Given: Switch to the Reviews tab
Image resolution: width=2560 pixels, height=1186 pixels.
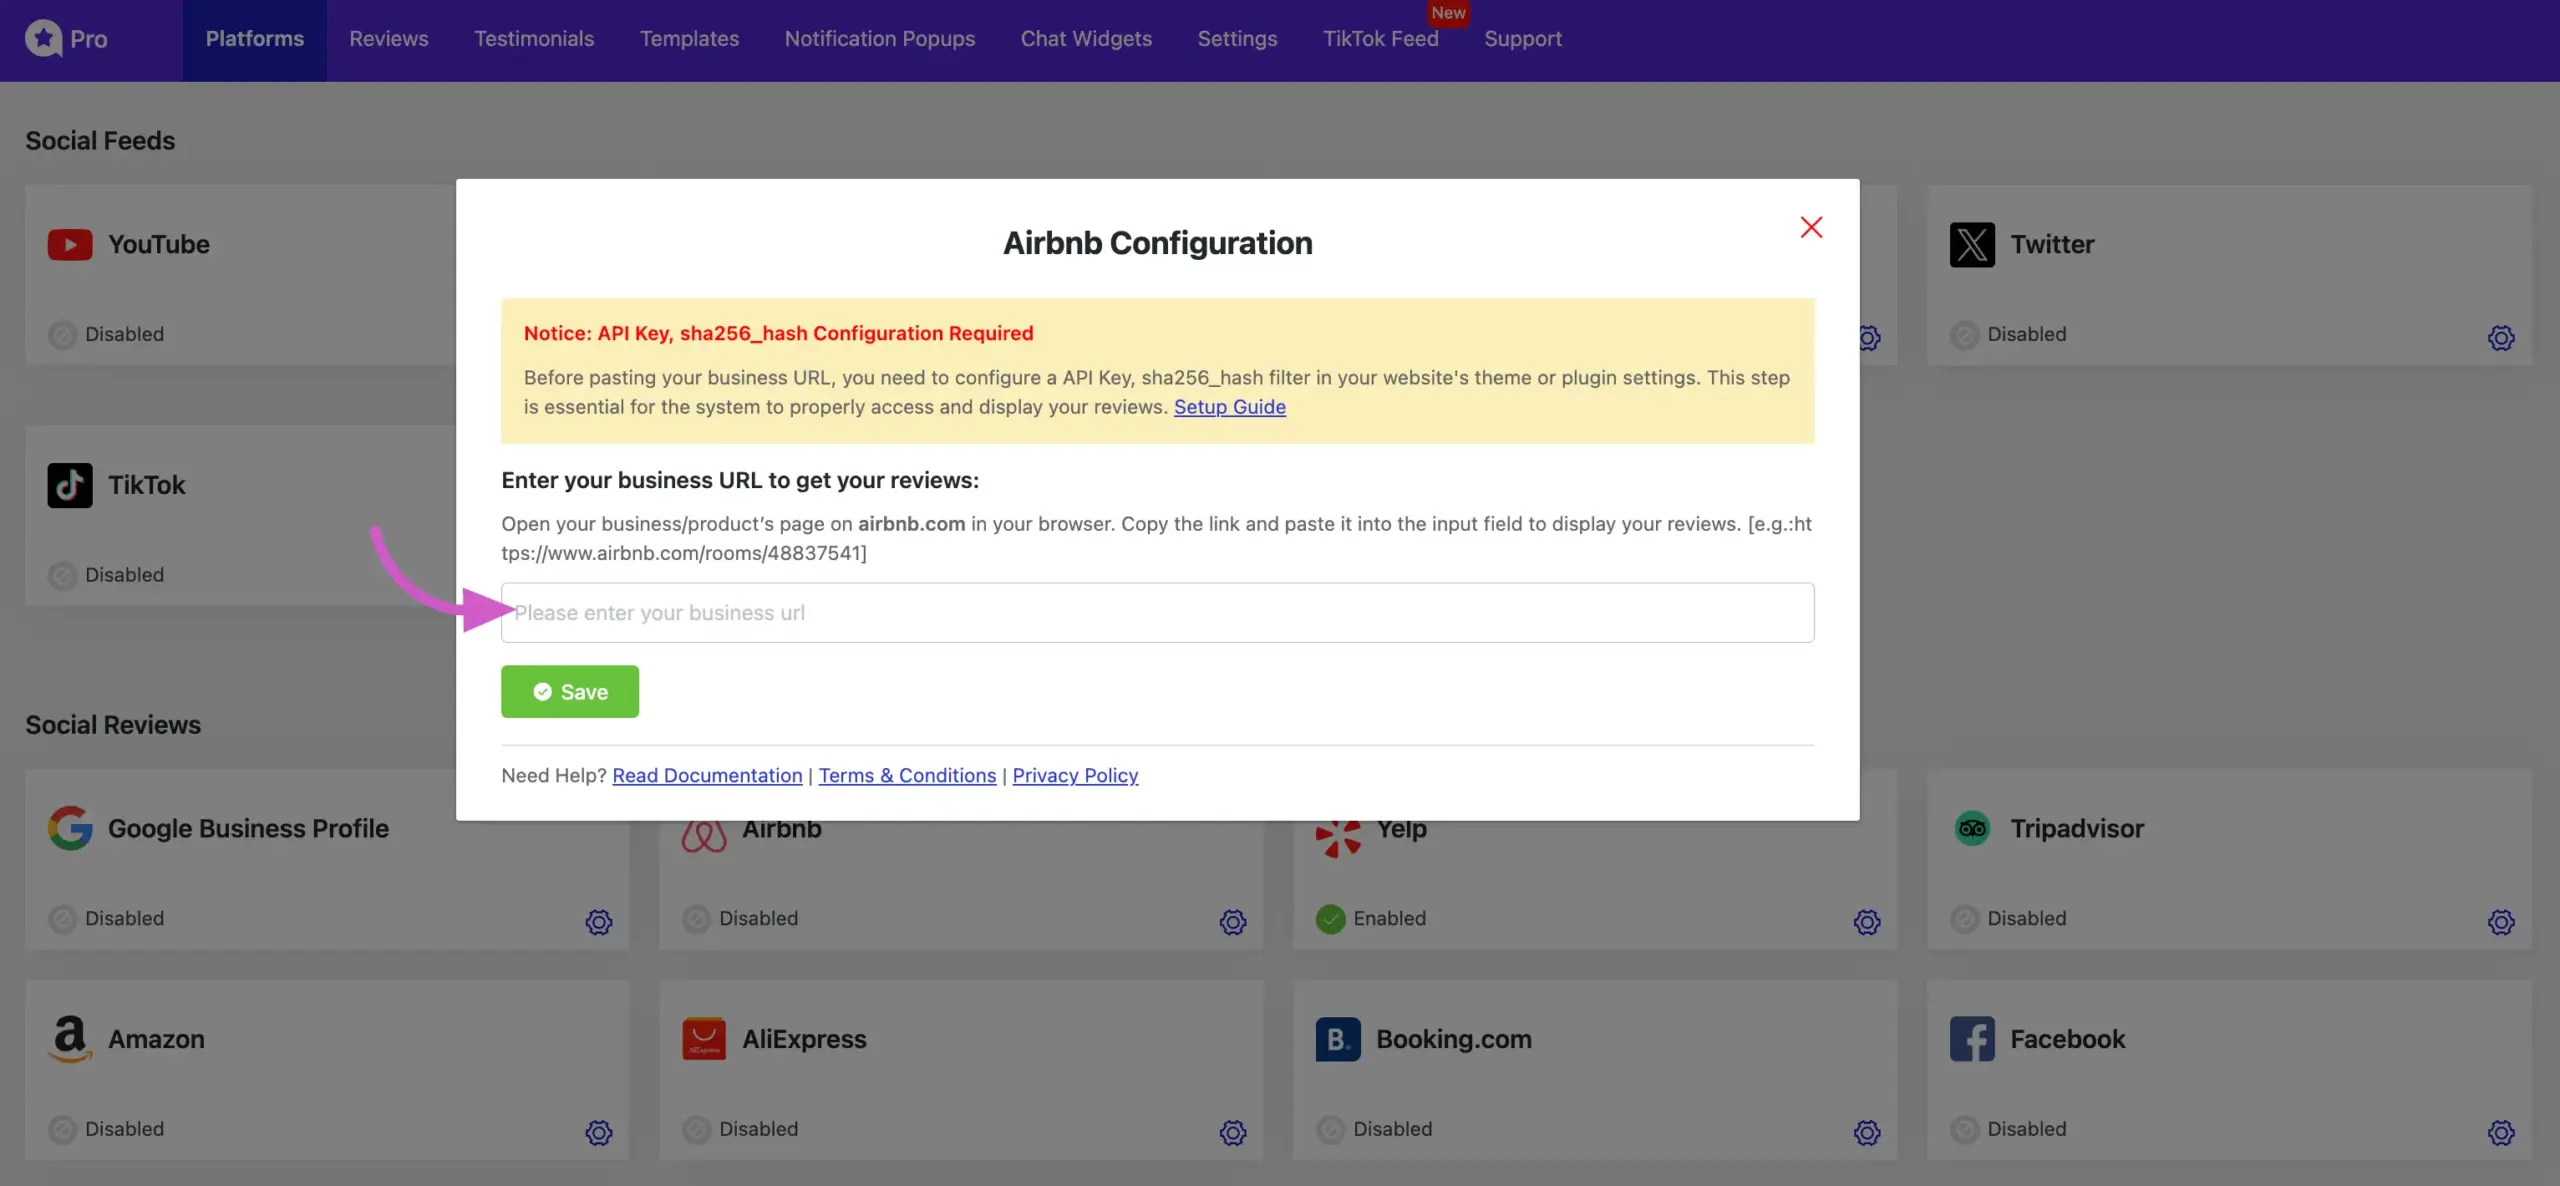Looking at the screenshot, I should pyautogui.click(x=388, y=39).
